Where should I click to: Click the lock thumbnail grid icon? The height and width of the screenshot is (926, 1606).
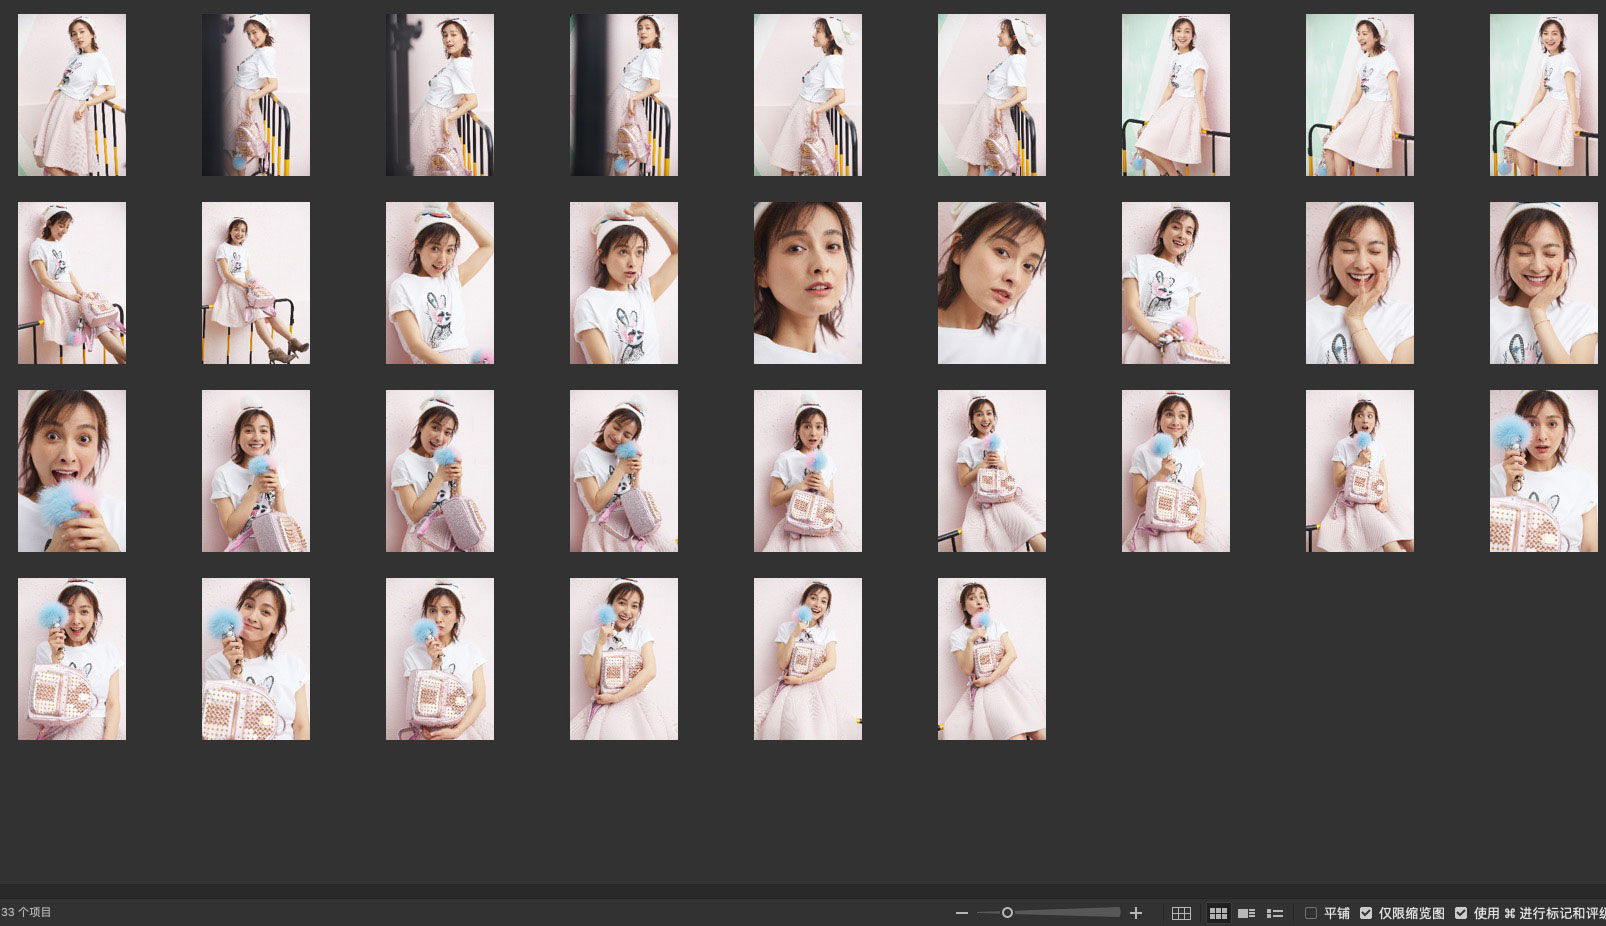tap(1181, 913)
